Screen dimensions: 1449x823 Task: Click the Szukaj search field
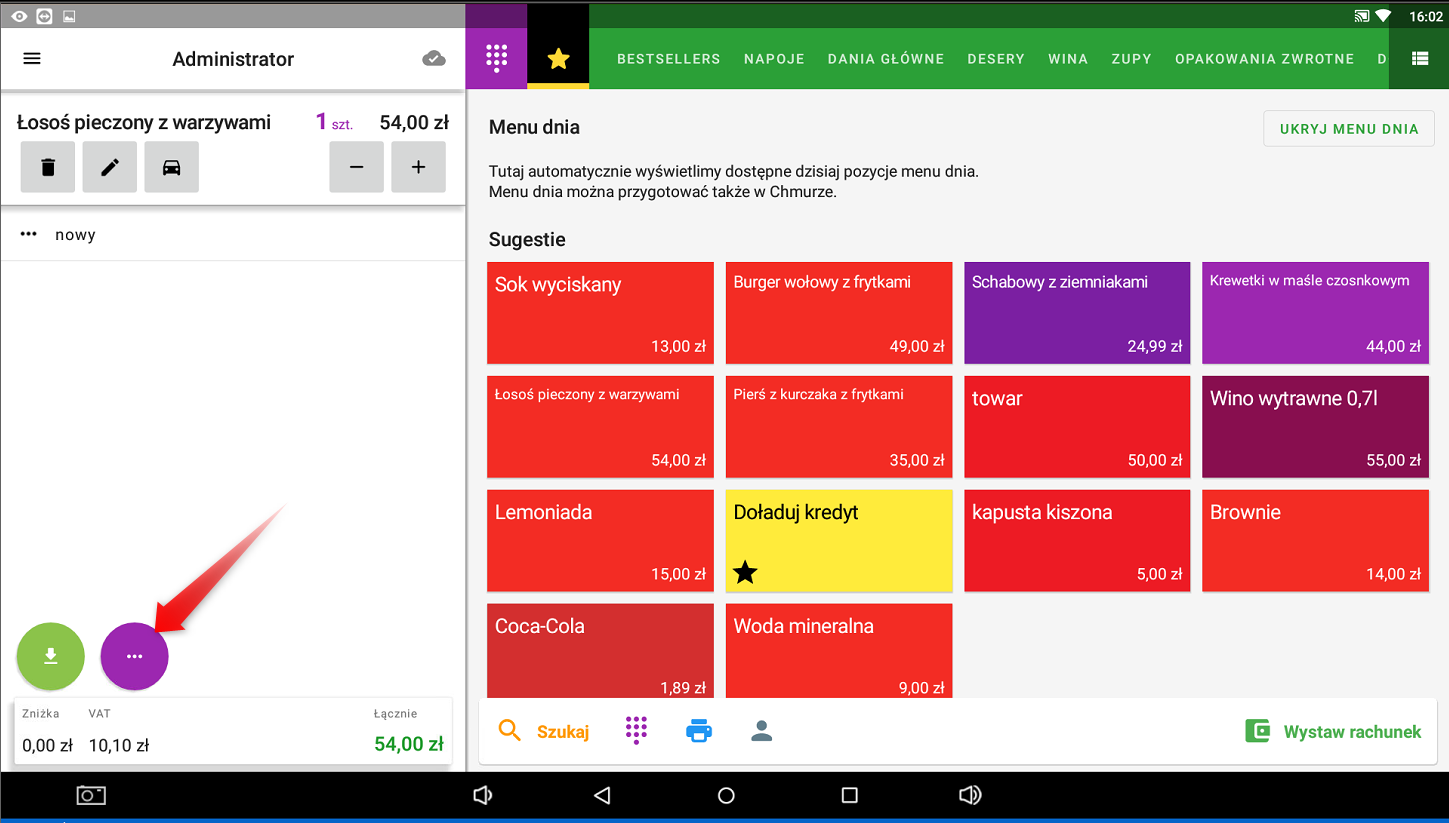click(545, 731)
